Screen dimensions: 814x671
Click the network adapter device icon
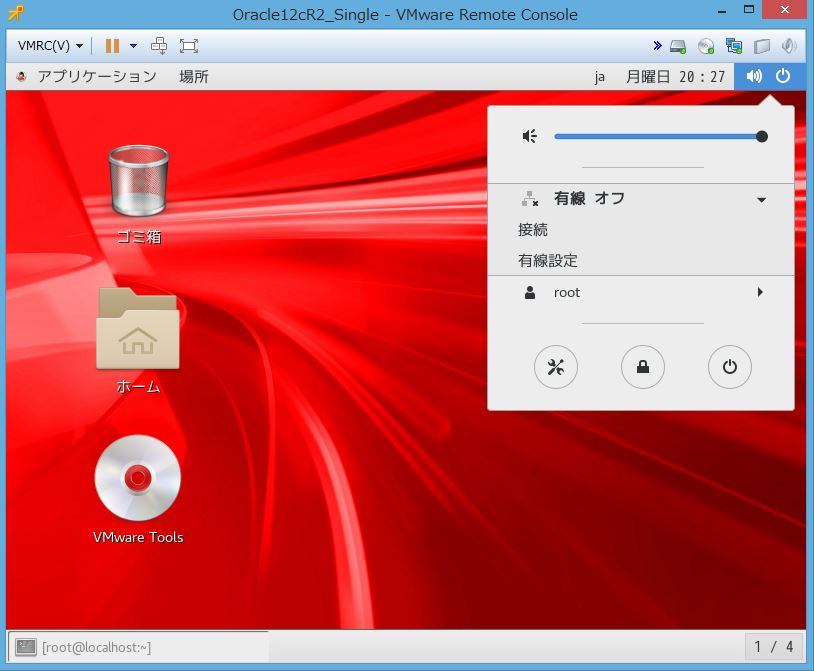(734, 46)
